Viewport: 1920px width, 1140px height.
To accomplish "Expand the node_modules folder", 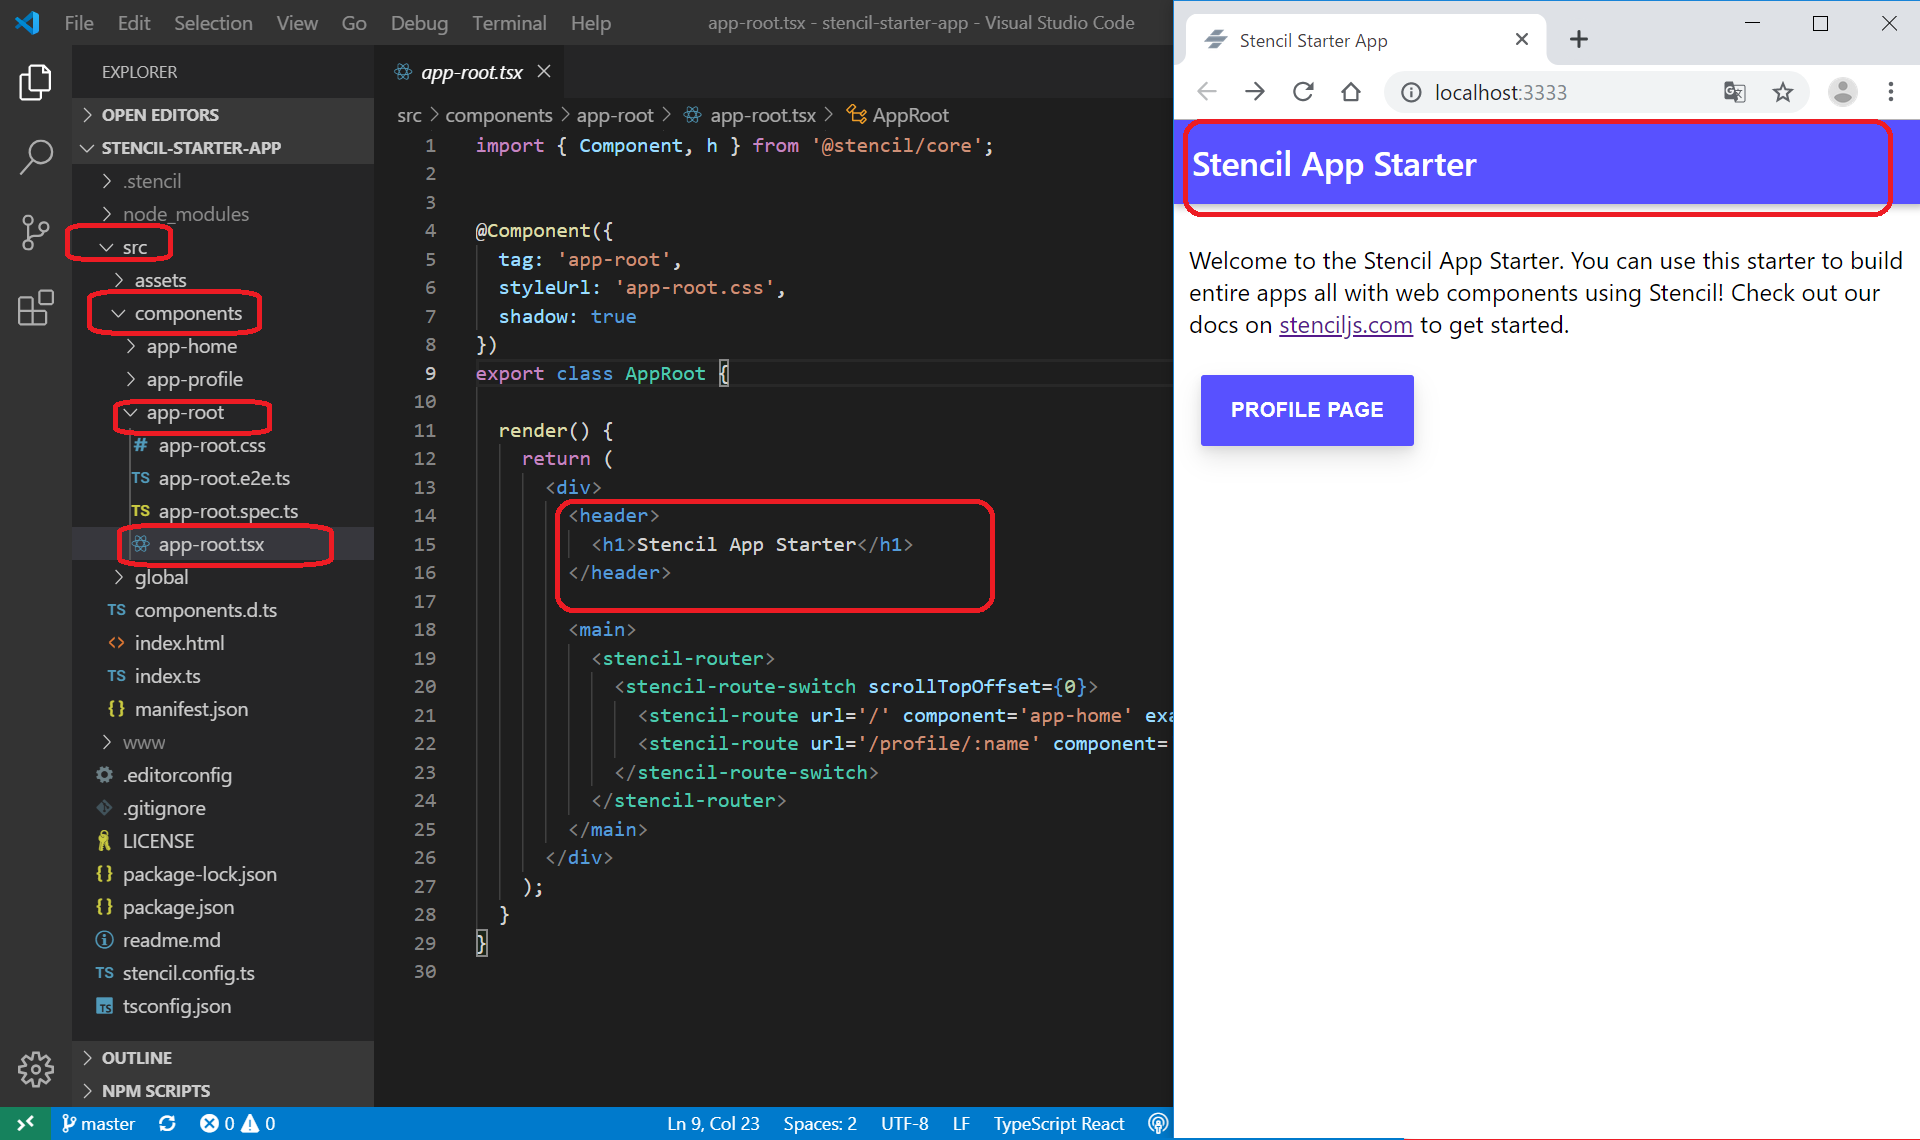I will (185, 214).
